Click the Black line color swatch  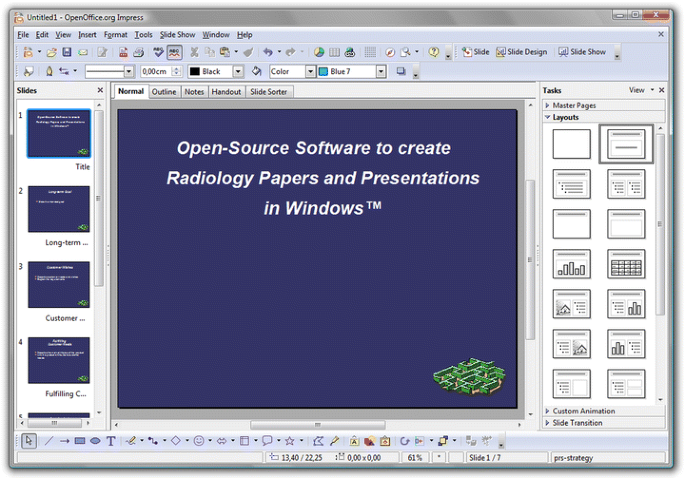pyautogui.click(x=195, y=71)
